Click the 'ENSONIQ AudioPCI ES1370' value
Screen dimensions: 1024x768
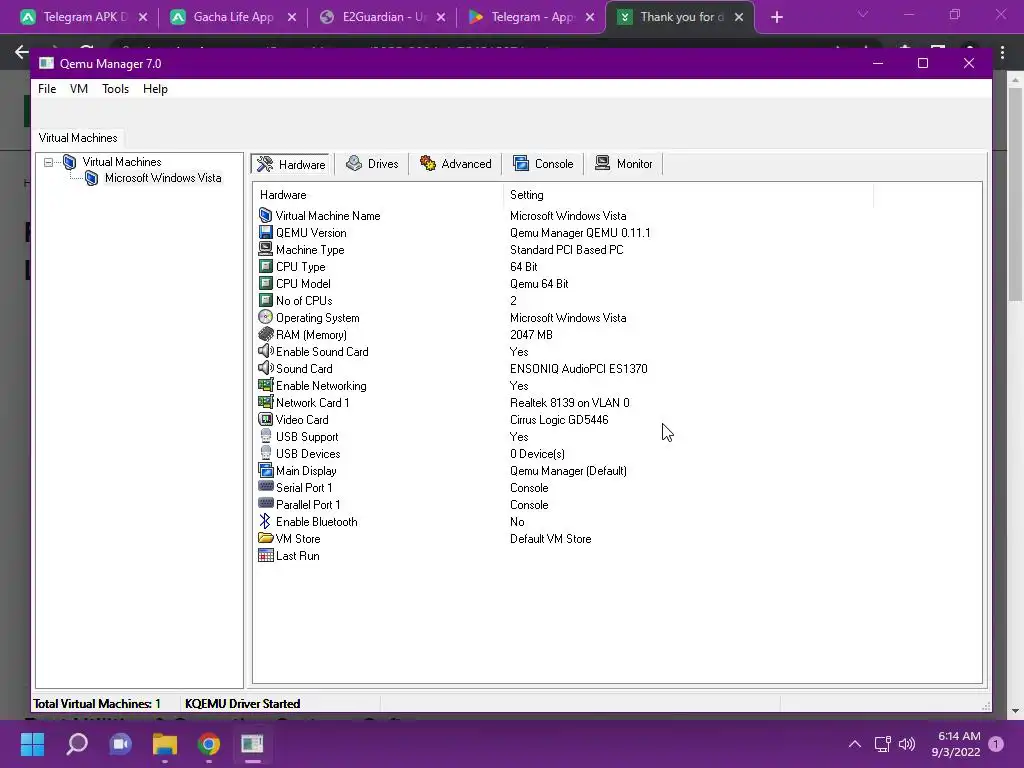point(579,369)
